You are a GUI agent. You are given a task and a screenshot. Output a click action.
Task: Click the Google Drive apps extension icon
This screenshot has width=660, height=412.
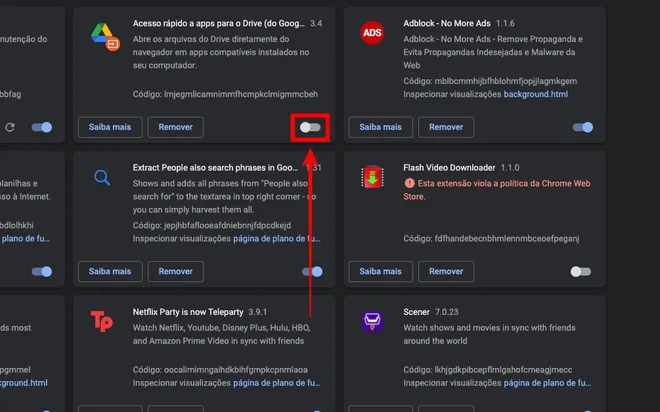105,37
